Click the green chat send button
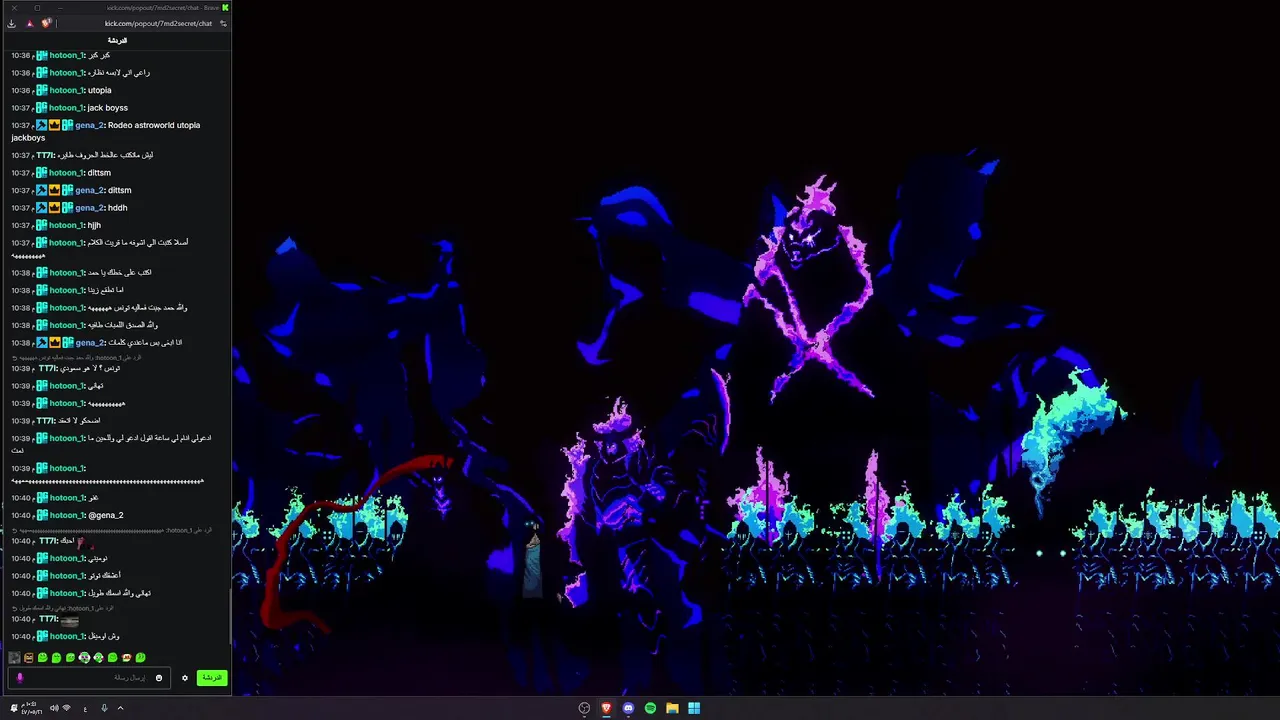Viewport: 1280px width, 720px height. tap(212, 678)
